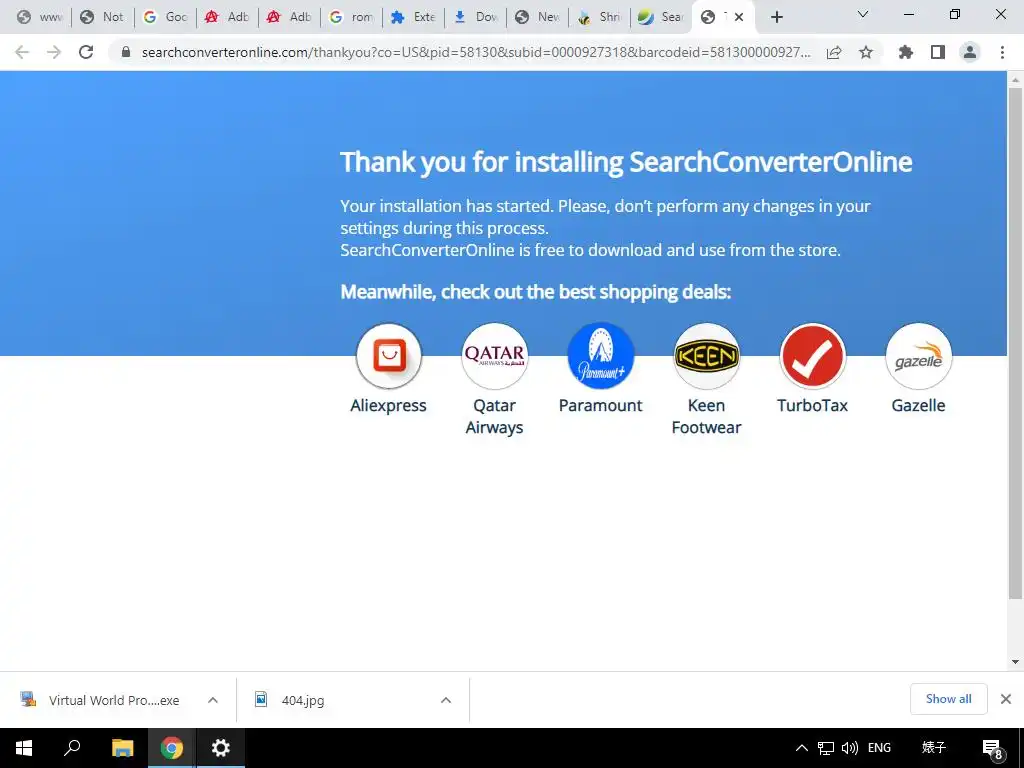The height and width of the screenshot is (768, 1024).
Task: Click the Paramount text label
Action: click(601, 406)
